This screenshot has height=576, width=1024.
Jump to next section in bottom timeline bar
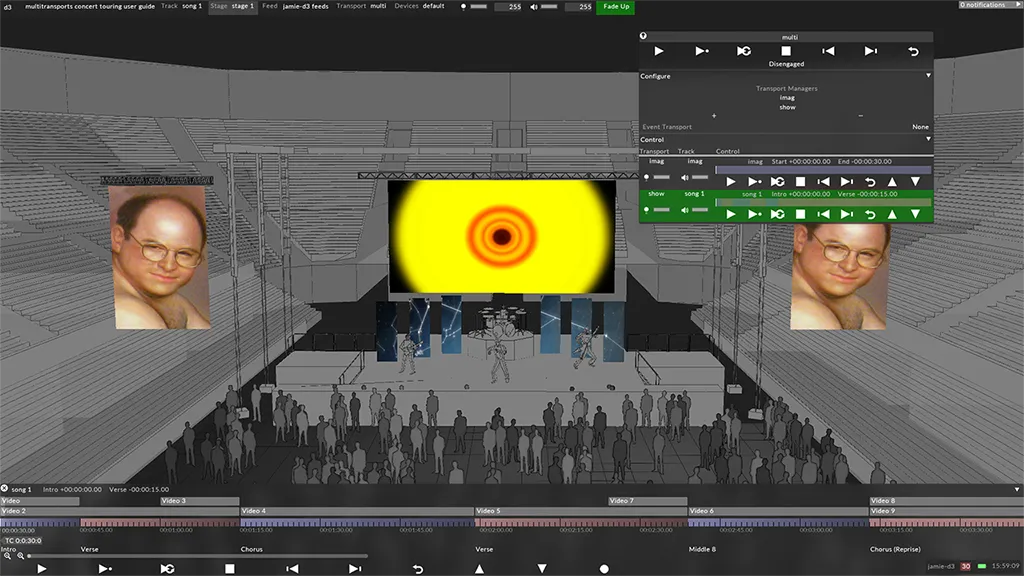click(x=355, y=568)
